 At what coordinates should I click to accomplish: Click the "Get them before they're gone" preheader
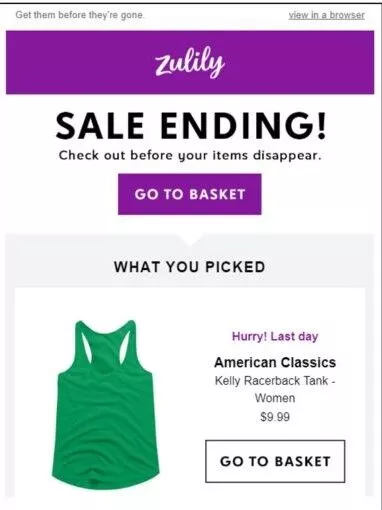[80, 15]
